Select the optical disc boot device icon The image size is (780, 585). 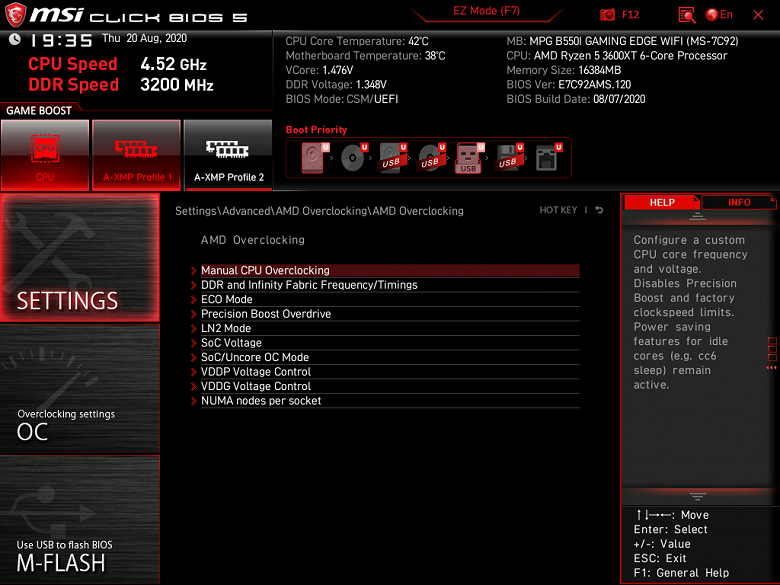[353, 158]
